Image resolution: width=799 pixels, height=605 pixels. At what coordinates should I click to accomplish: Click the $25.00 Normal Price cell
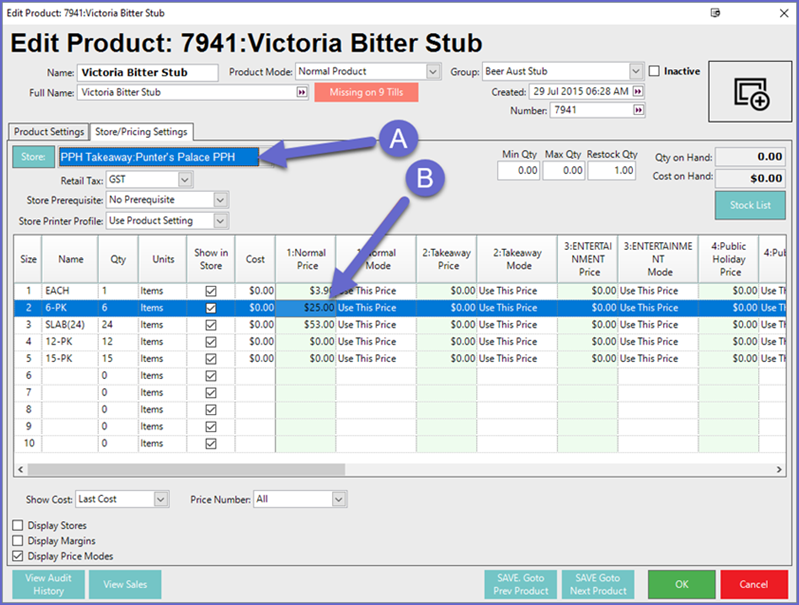(306, 308)
